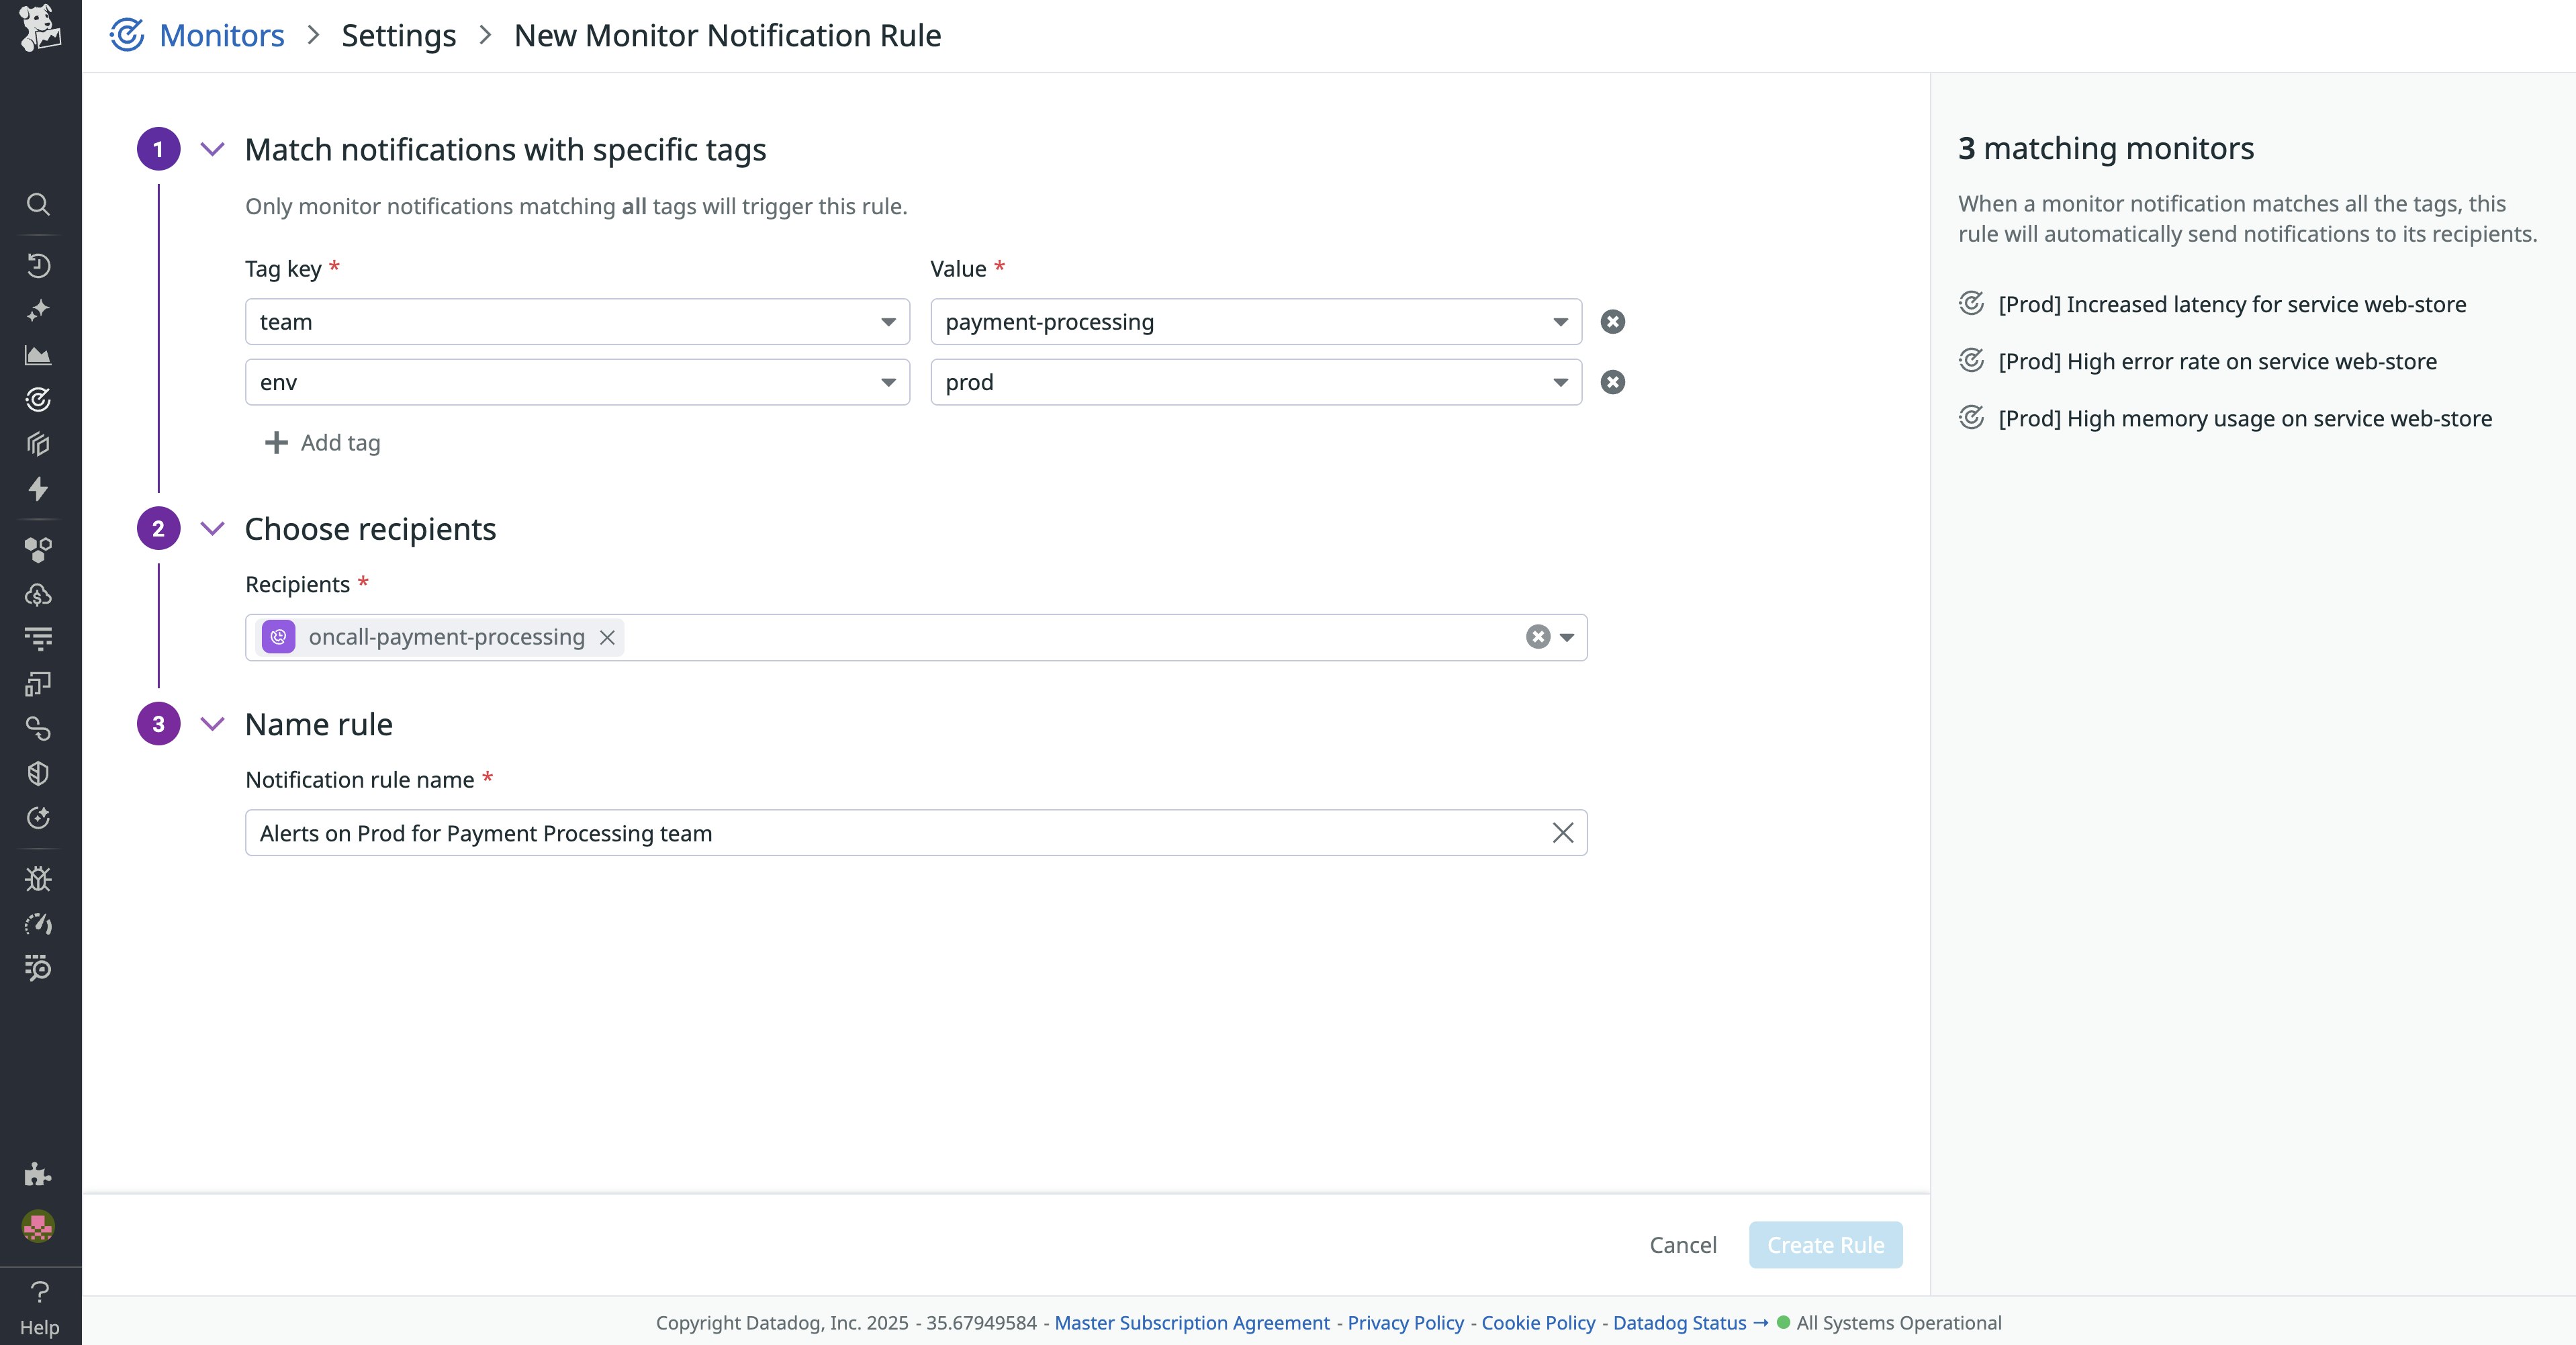Open Integrations puzzle piece icon
The height and width of the screenshot is (1345, 2576).
(x=38, y=1174)
